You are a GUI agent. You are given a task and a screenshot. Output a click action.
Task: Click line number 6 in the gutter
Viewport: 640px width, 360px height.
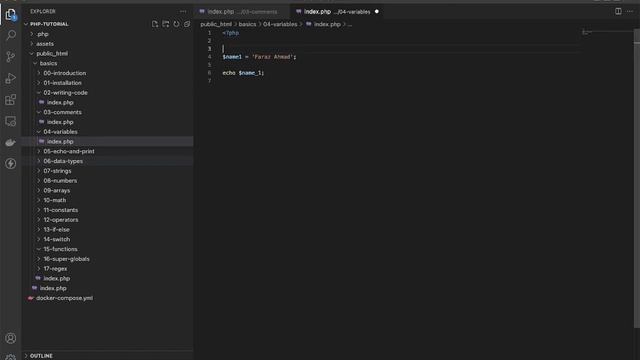[209, 73]
